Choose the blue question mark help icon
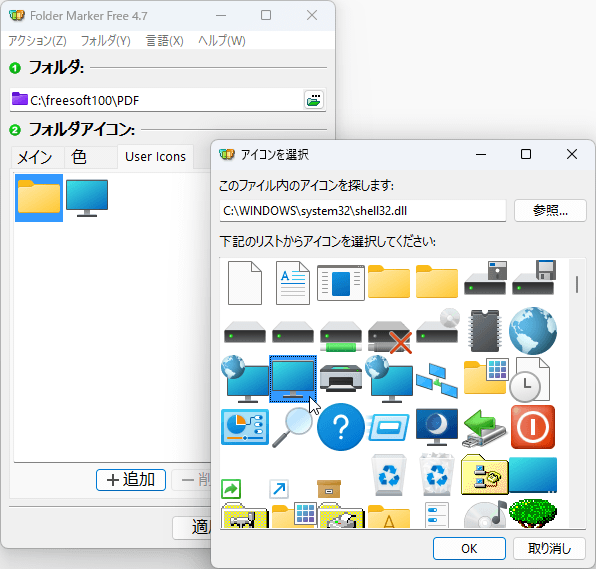Viewport: 596px width, 569px height. tap(341, 427)
